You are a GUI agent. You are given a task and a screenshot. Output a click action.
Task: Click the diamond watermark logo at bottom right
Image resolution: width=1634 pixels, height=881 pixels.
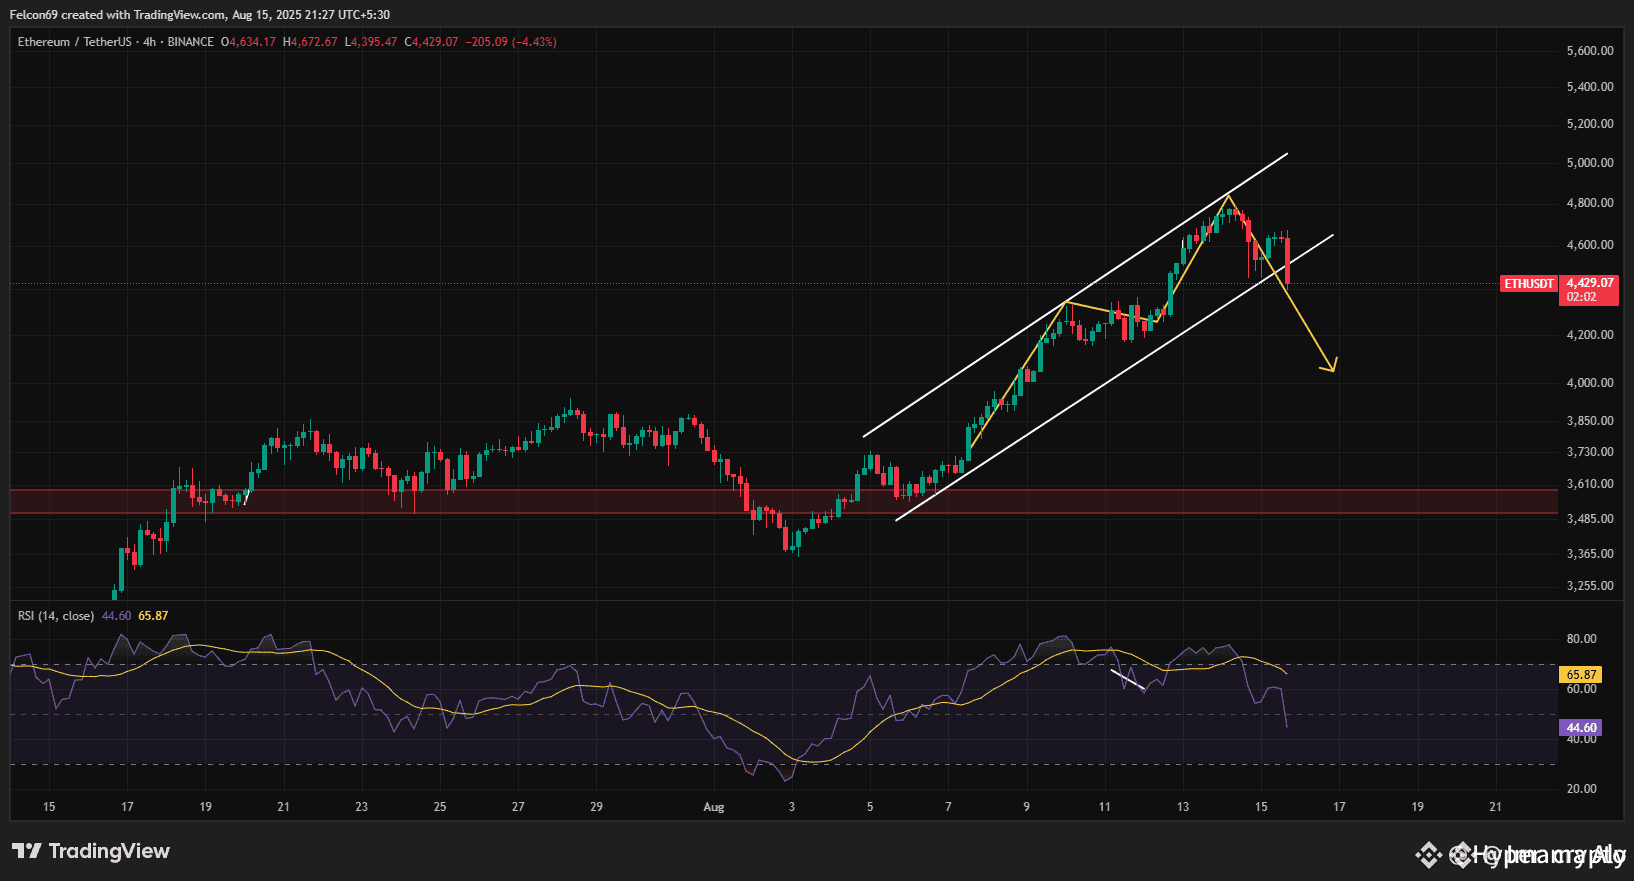tap(1428, 855)
